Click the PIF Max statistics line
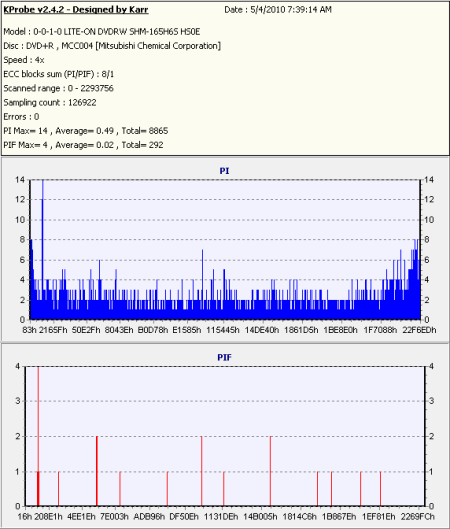 (x=83, y=145)
